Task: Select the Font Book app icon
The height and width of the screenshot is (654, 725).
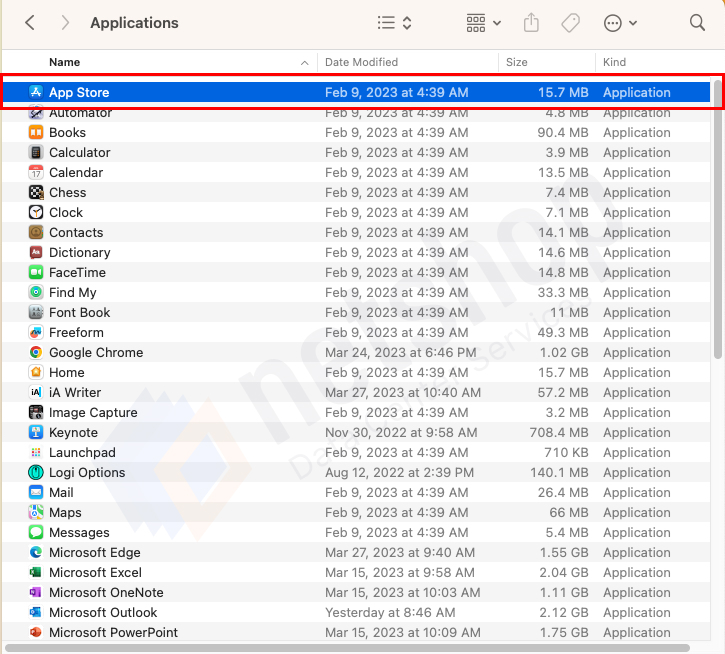Action: click(x=36, y=312)
